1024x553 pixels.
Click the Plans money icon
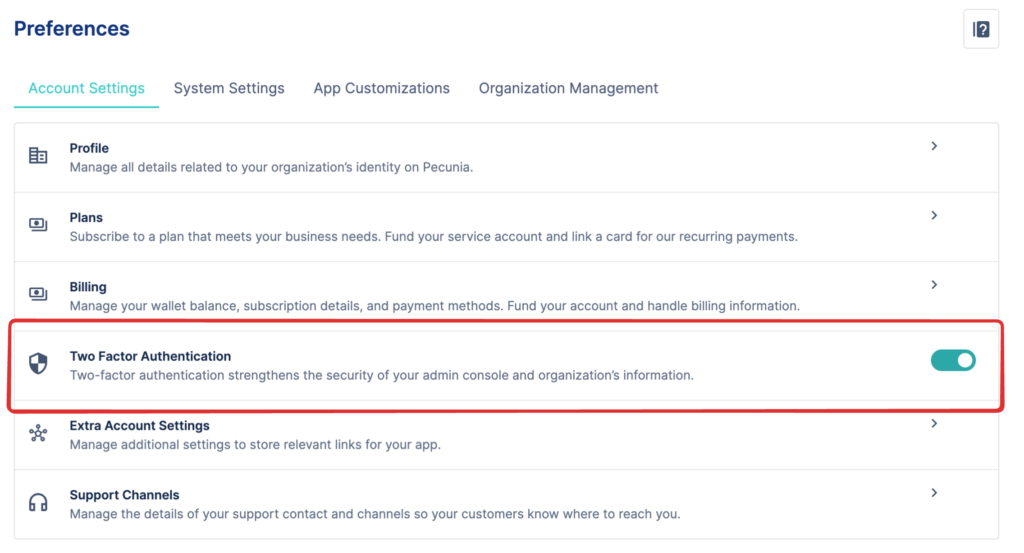[38, 225]
